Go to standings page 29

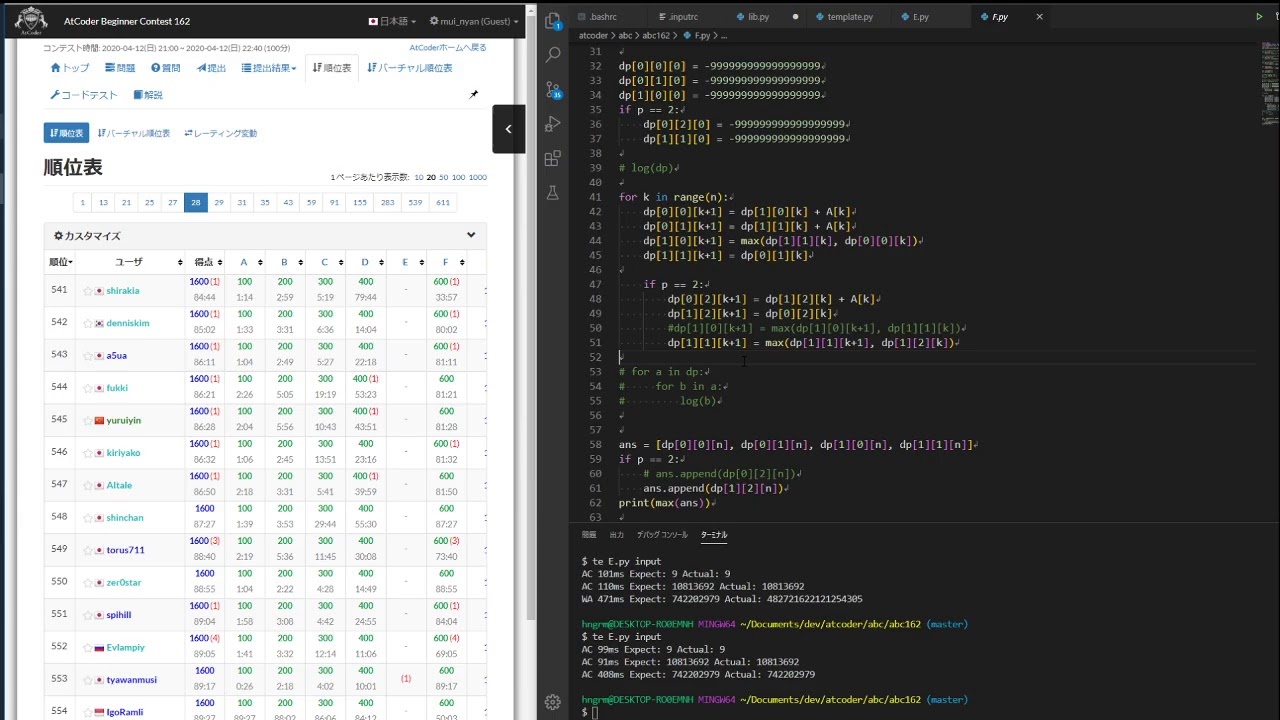219,202
